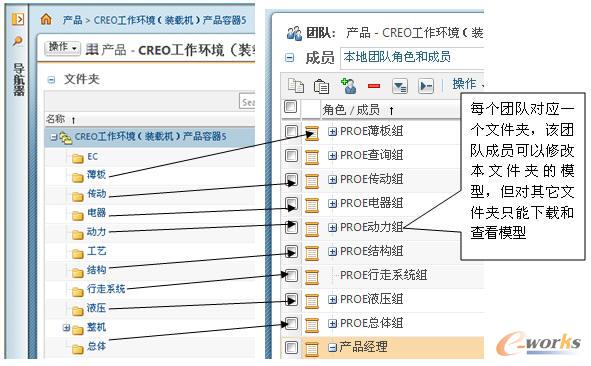
Task: Click CREO工作环境 breadcrumb link
Action: [x=170, y=20]
